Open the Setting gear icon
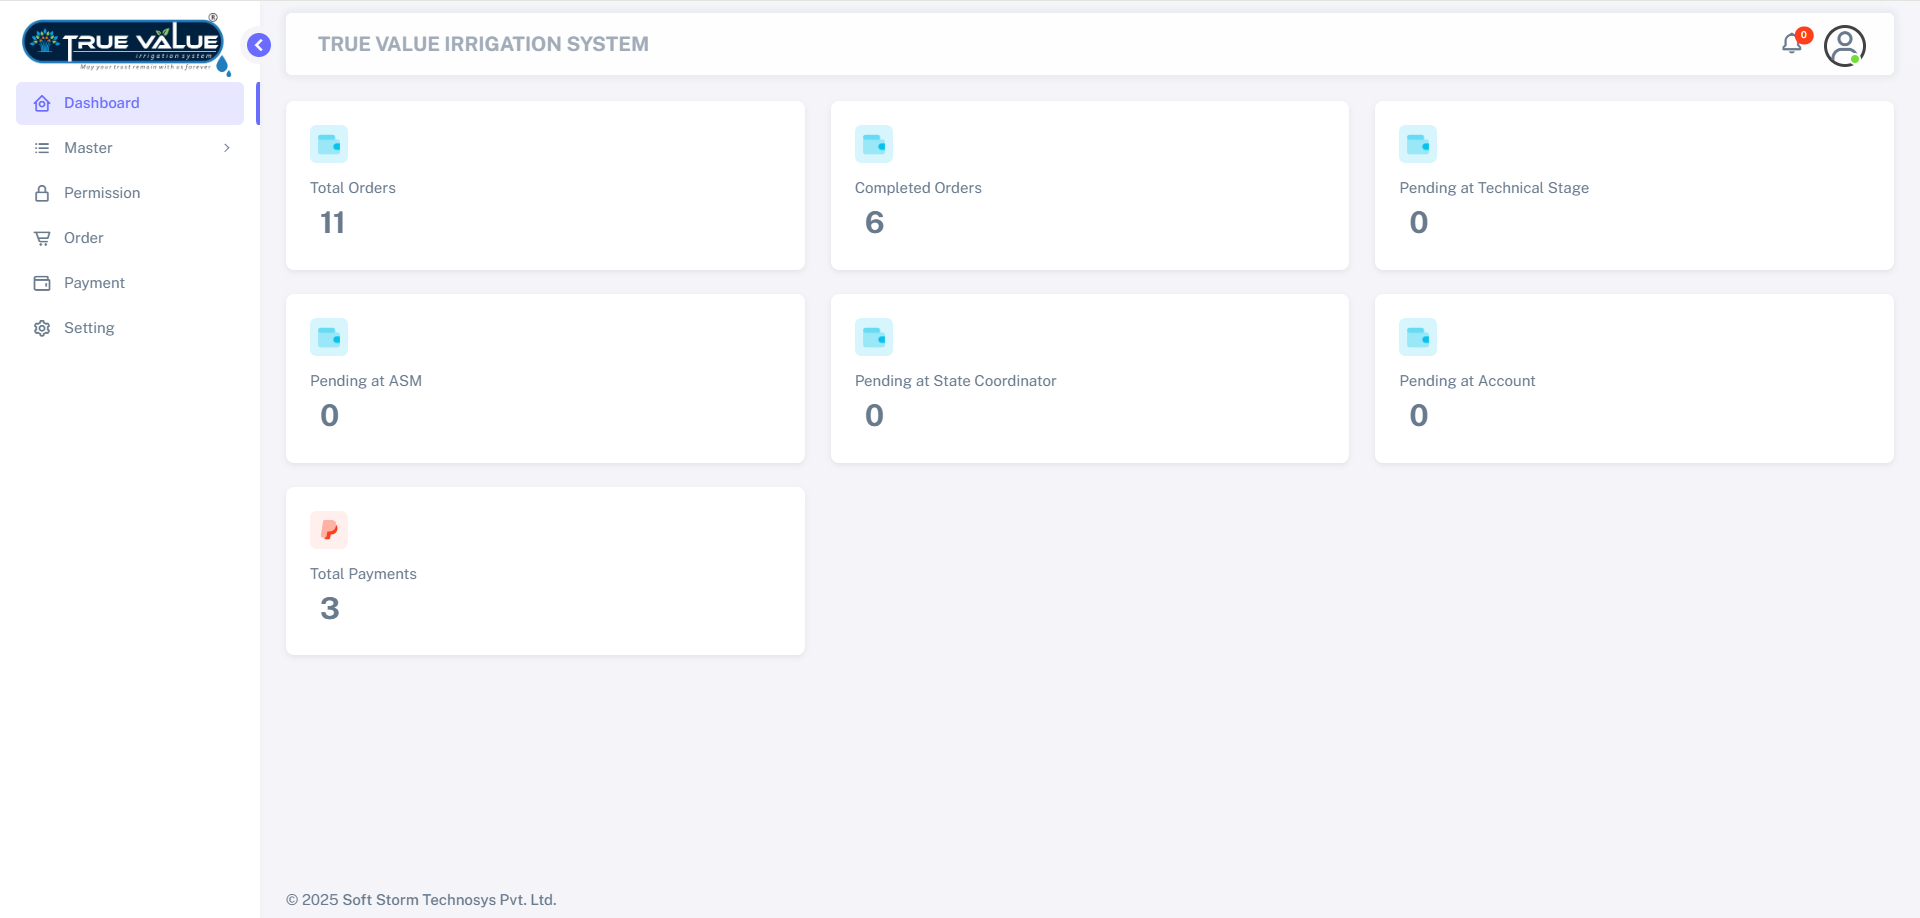This screenshot has height=918, width=1920. 41,327
